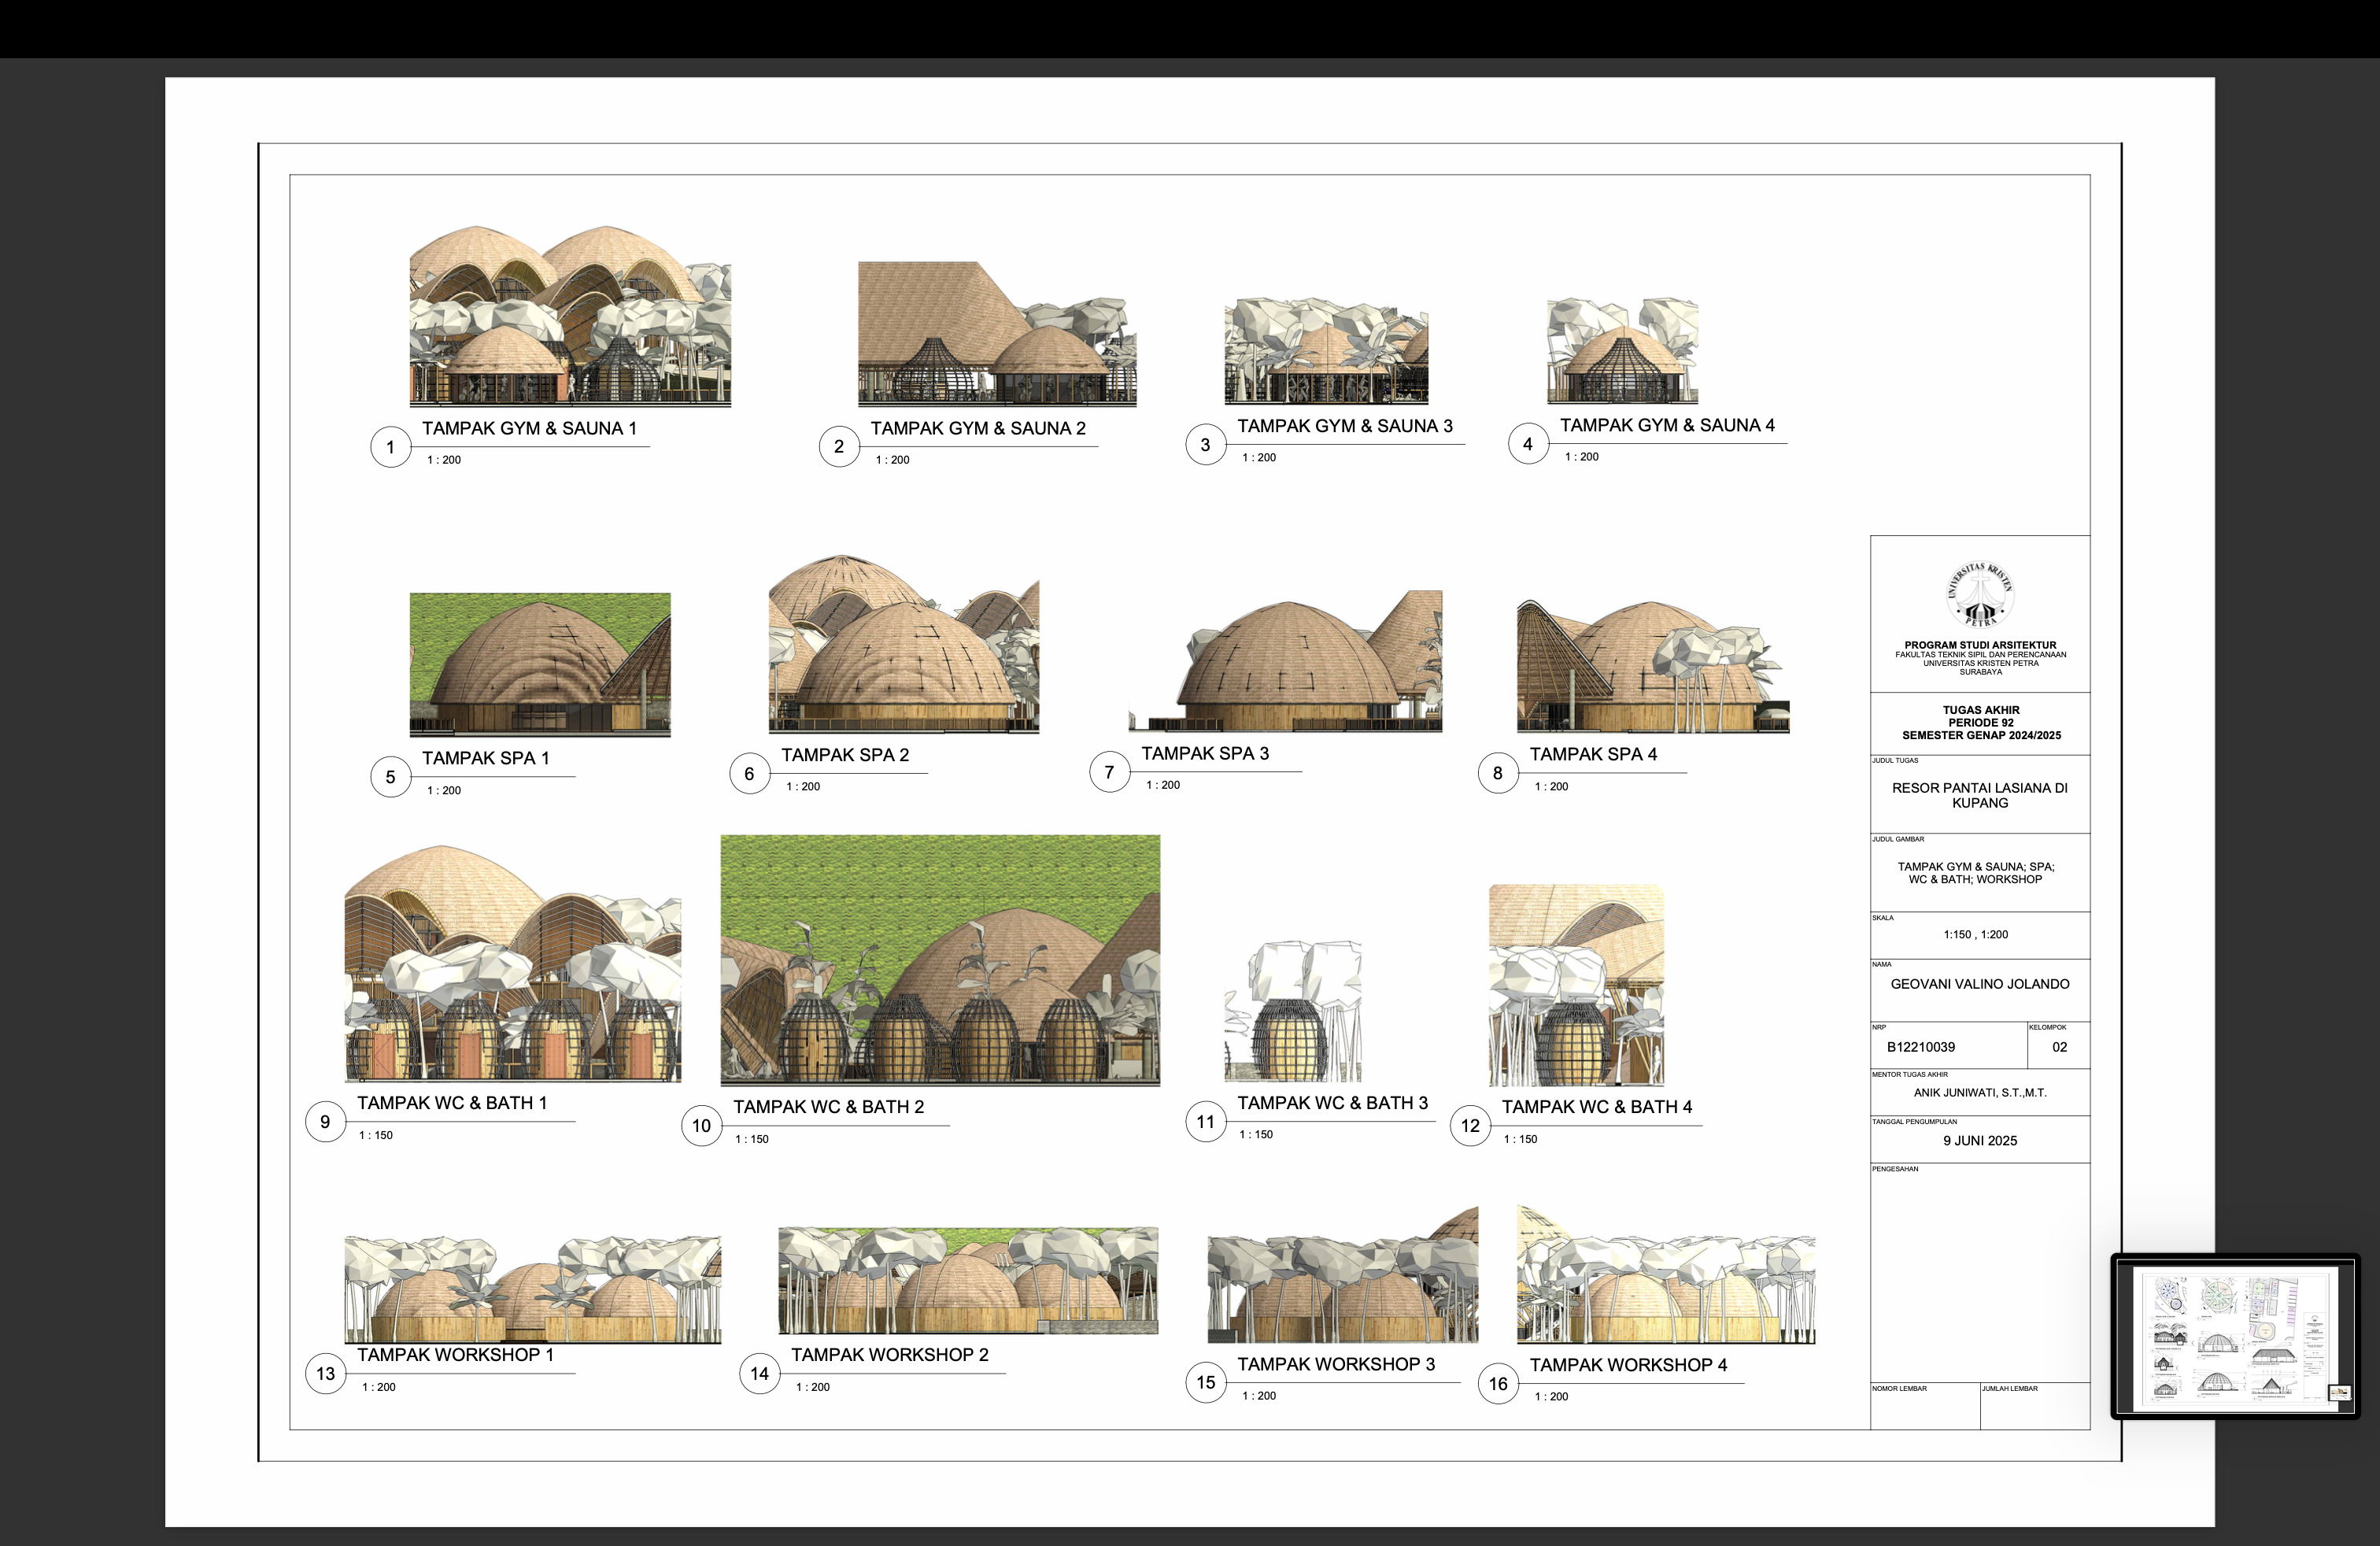The height and width of the screenshot is (1546, 2380).
Task: Click view number 3 circle marker
Action: tap(1205, 445)
